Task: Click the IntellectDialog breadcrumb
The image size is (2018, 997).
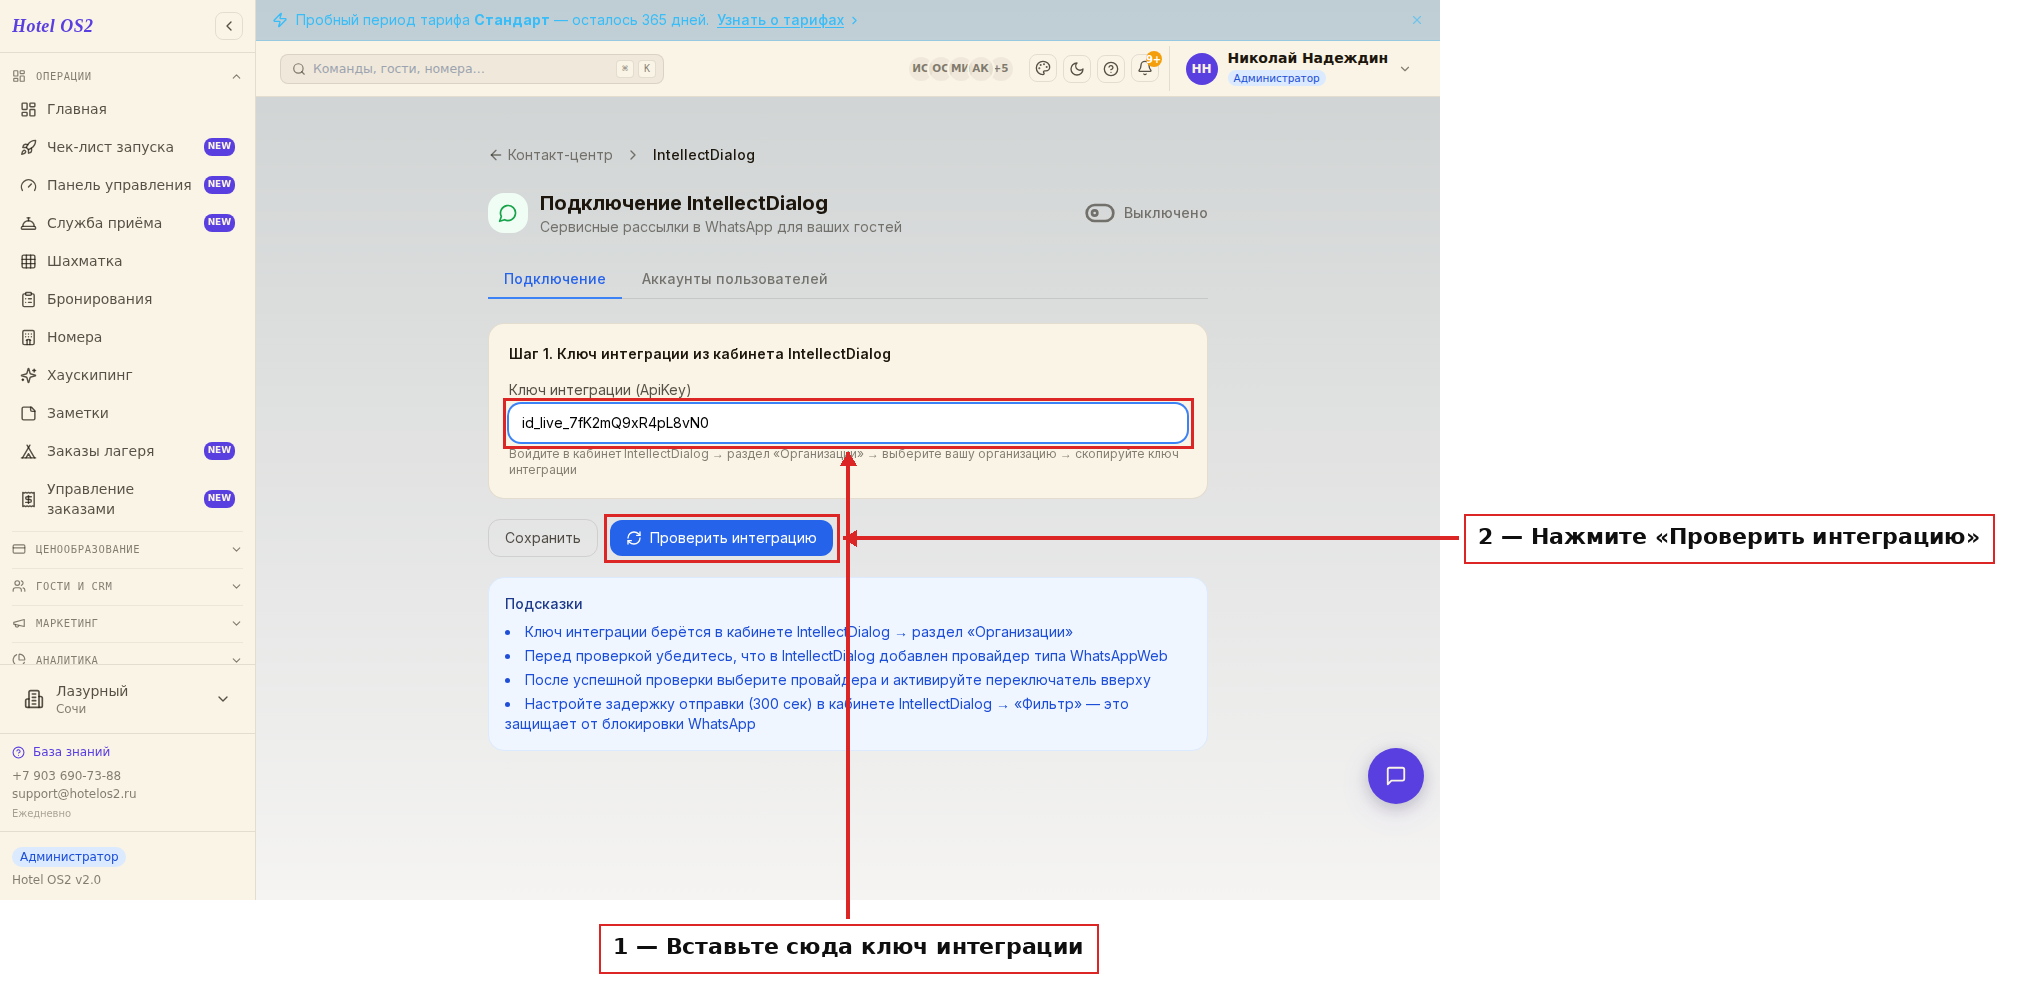Action: 703,155
